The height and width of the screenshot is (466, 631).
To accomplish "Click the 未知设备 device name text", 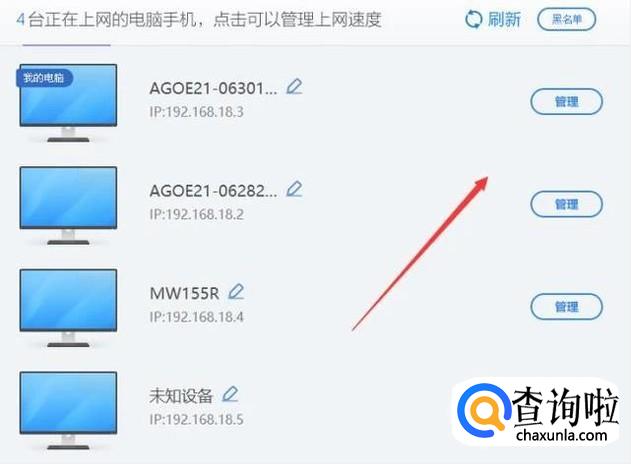I will (181, 396).
